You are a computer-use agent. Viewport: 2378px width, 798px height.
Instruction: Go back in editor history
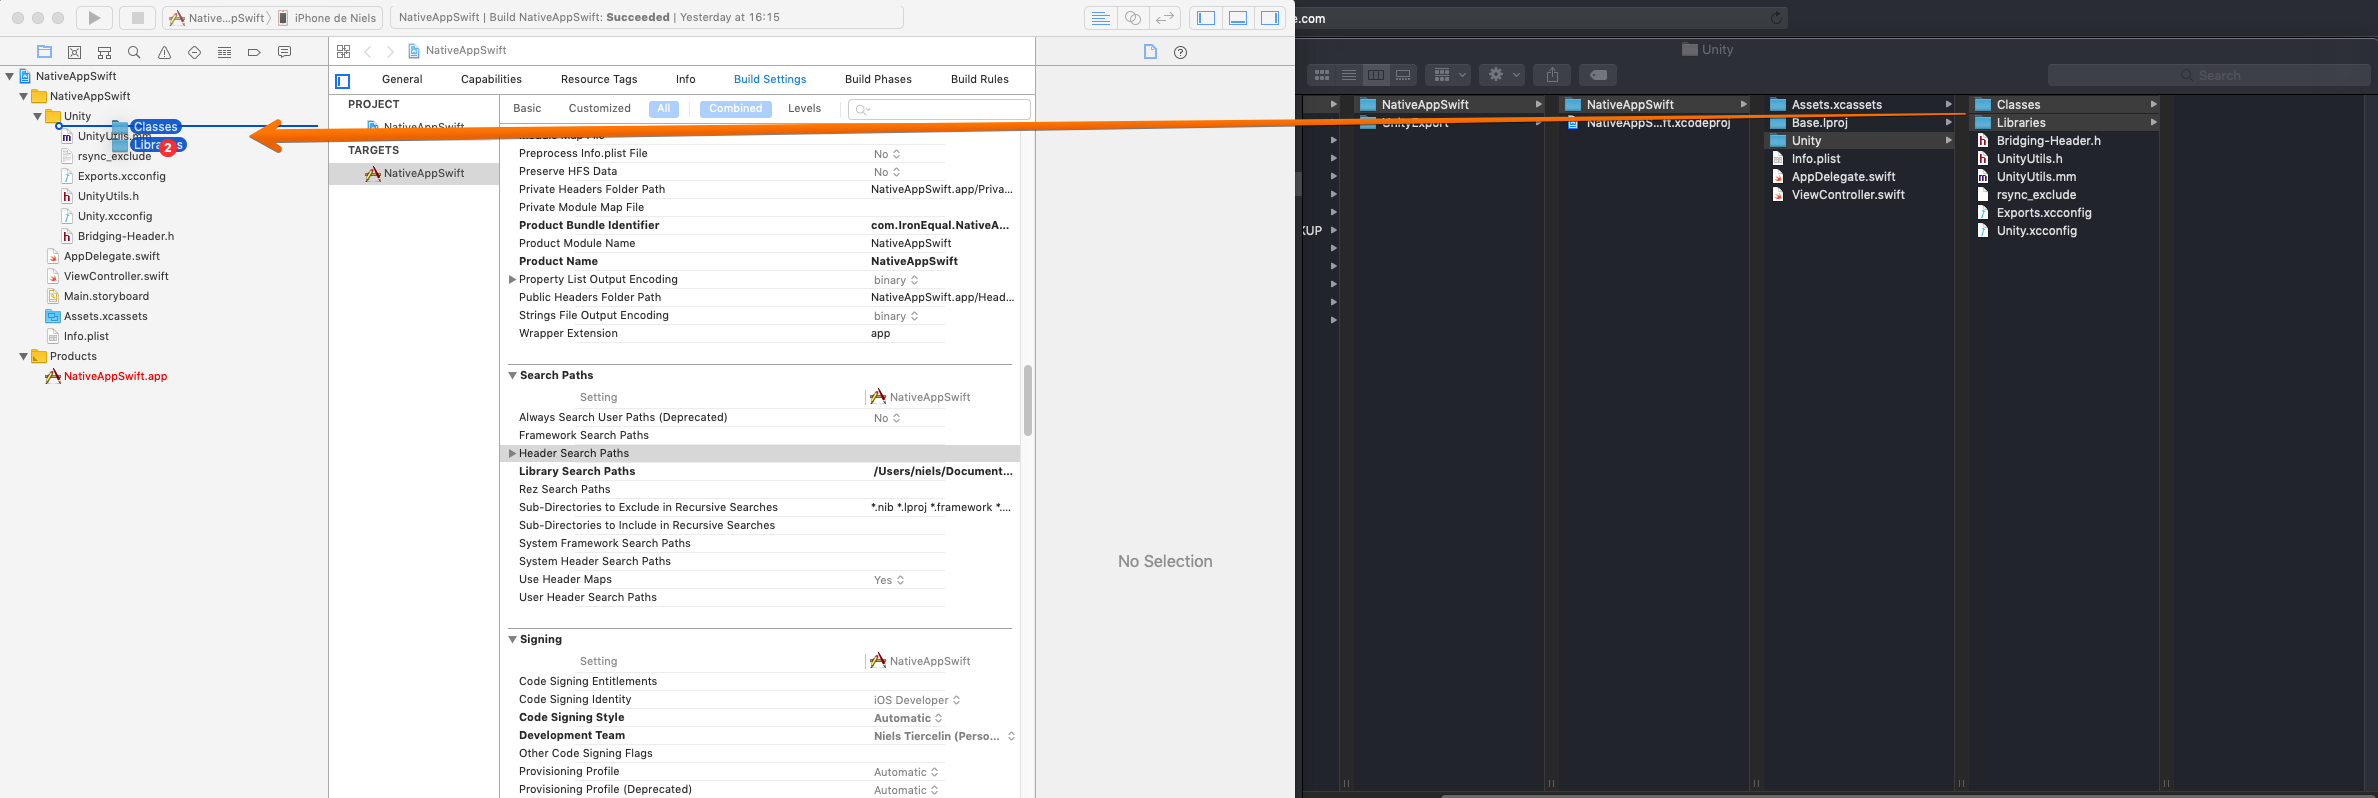[x=368, y=51]
